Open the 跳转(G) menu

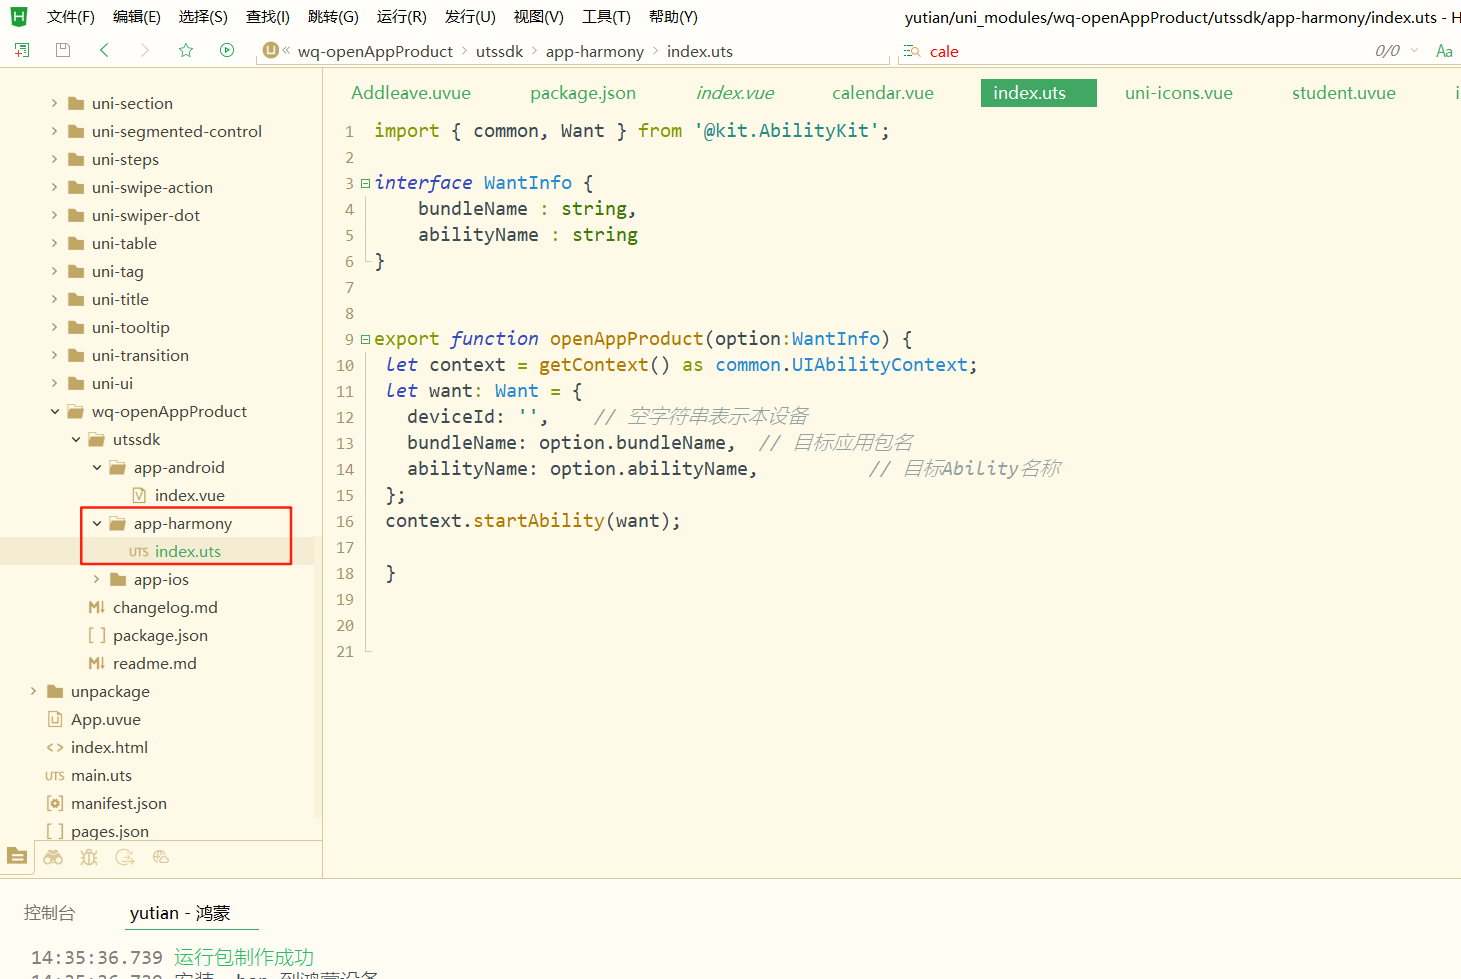pos(333,17)
